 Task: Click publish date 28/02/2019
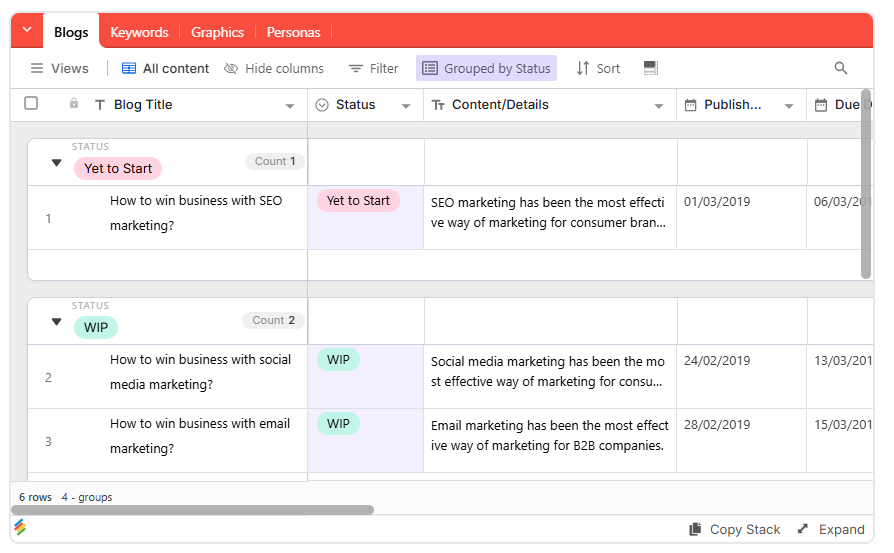point(717,425)
